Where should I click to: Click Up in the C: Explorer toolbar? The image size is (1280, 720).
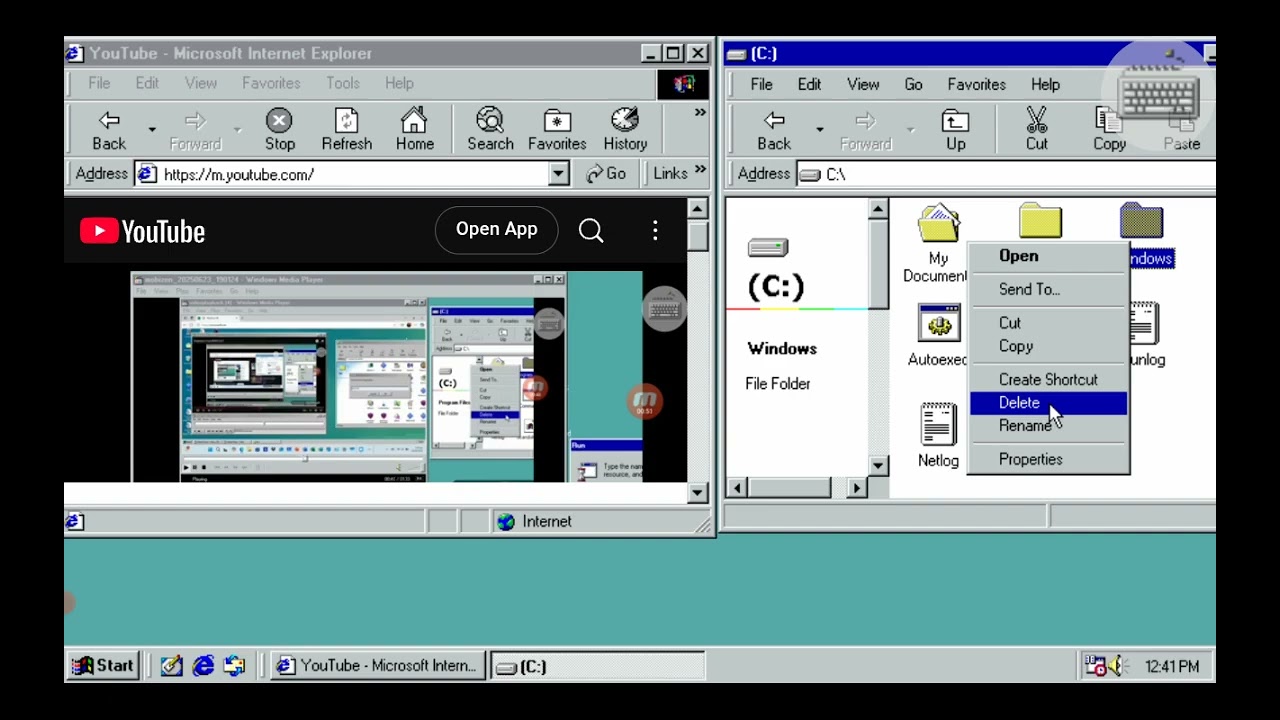click(955, 131)
